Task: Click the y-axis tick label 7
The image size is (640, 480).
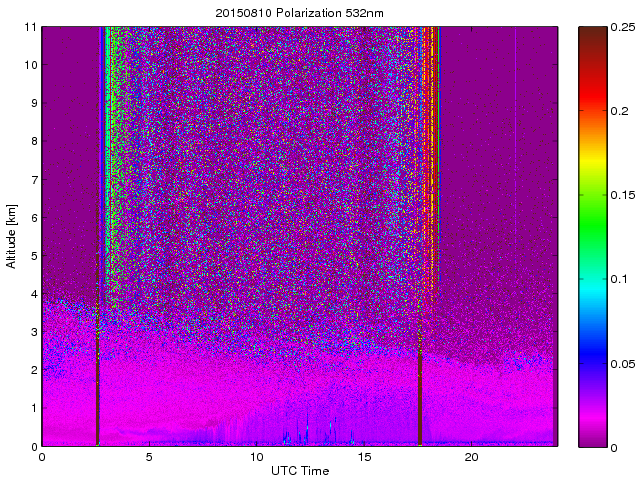Action: (32, 180)
